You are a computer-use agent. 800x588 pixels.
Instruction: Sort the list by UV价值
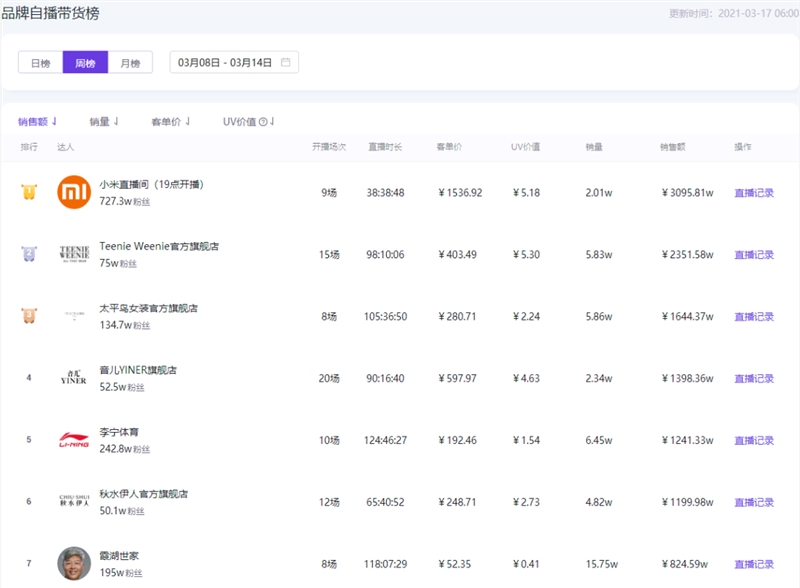point(248,121)
